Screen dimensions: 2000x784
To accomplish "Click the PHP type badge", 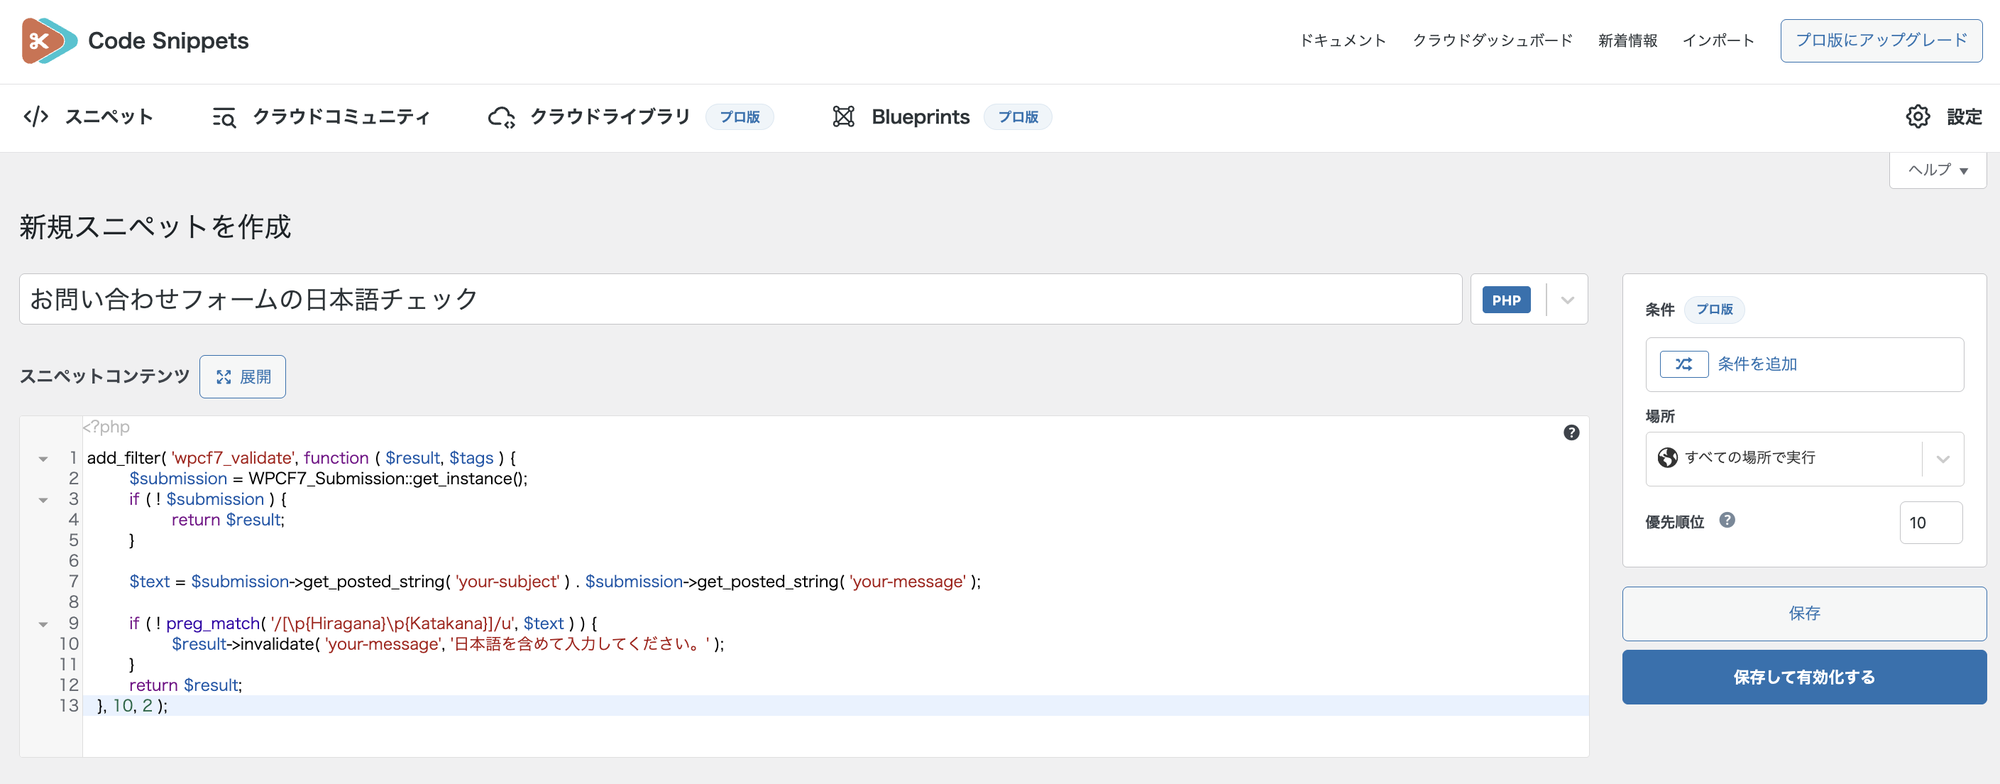I will 1506,300.
